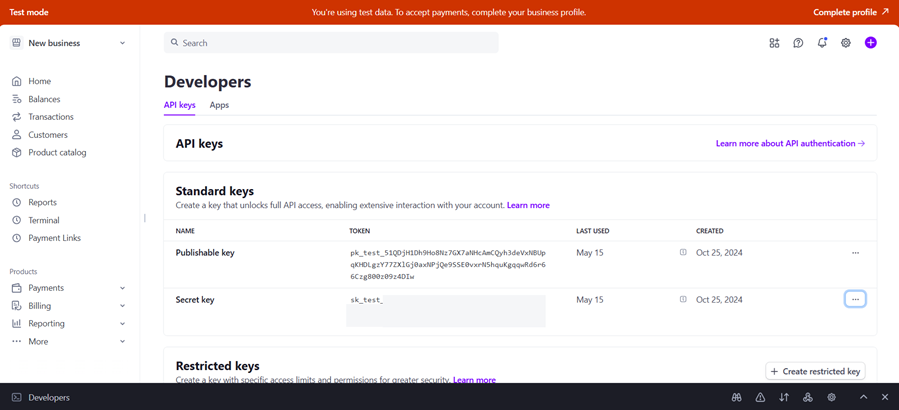Expand the Developers panel with up chevron
Viewport: 899px width, 410px height.
pyautogui.click(x=864, y=397)
